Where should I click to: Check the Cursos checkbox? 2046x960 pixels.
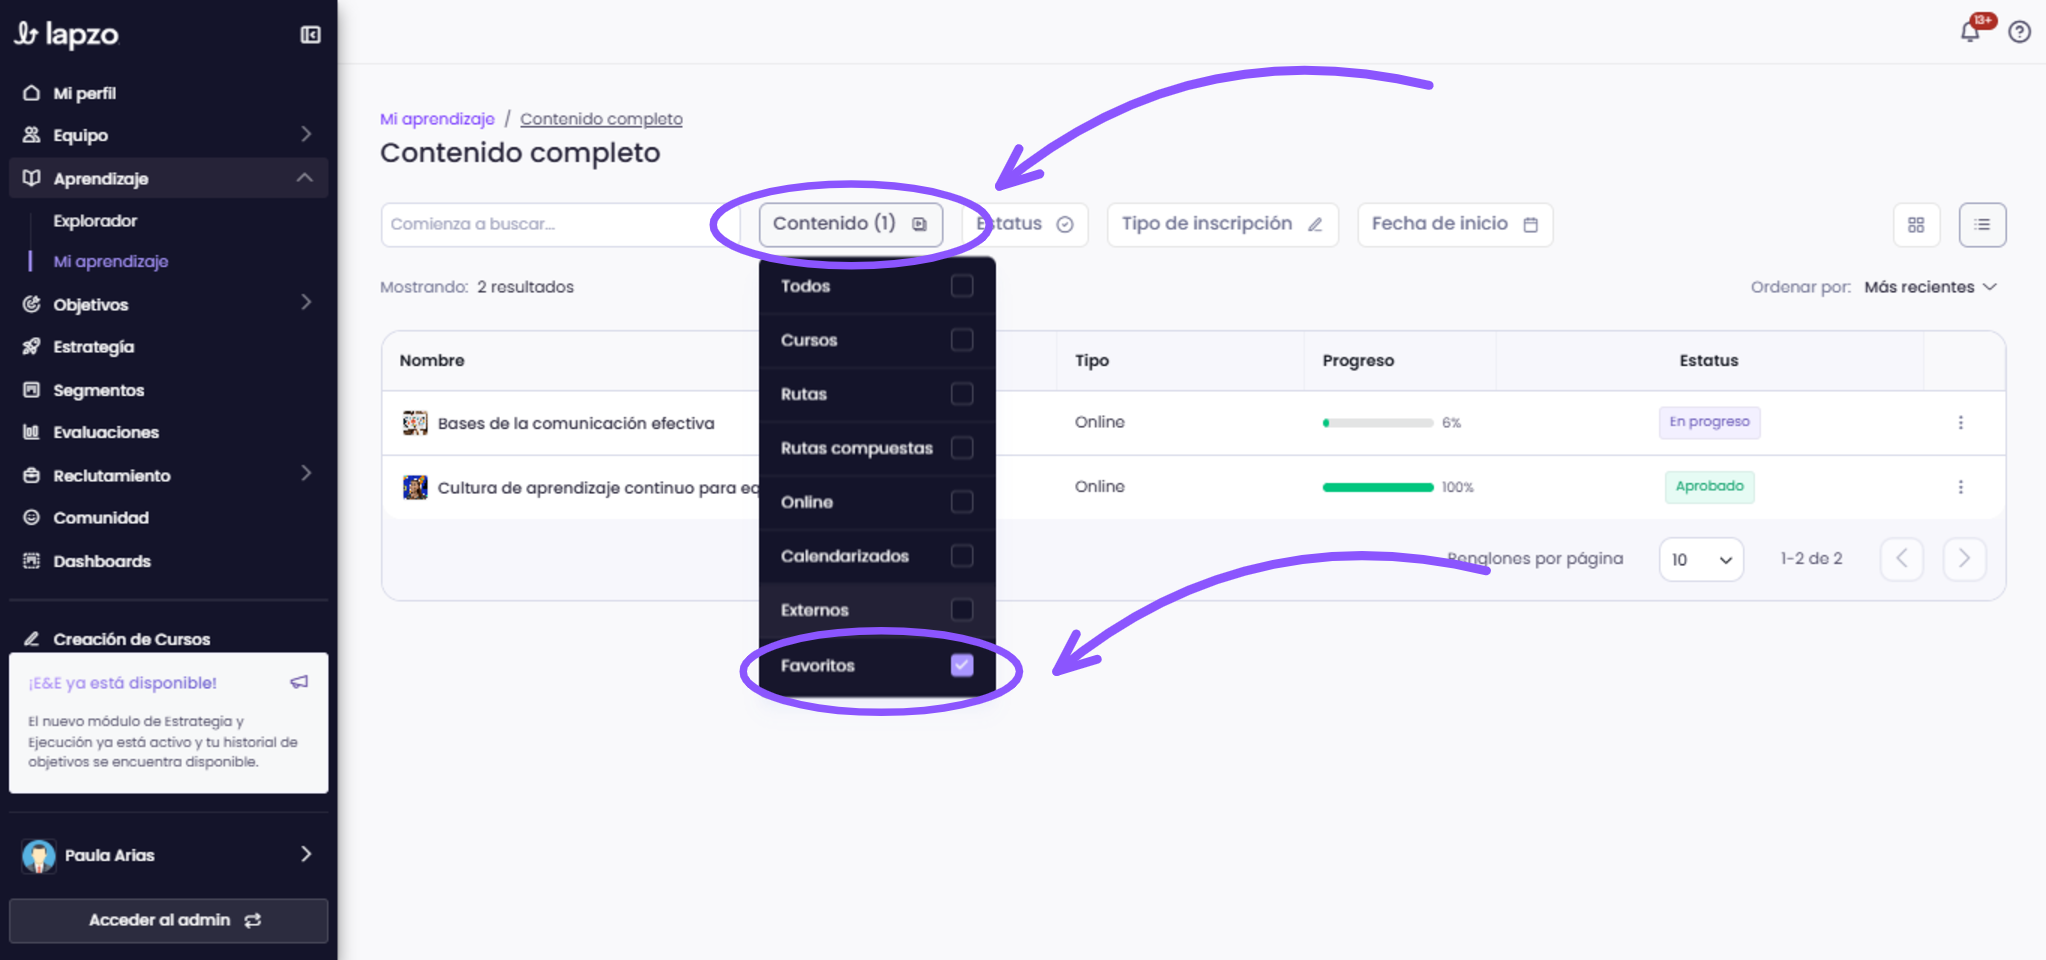point(962,340)
